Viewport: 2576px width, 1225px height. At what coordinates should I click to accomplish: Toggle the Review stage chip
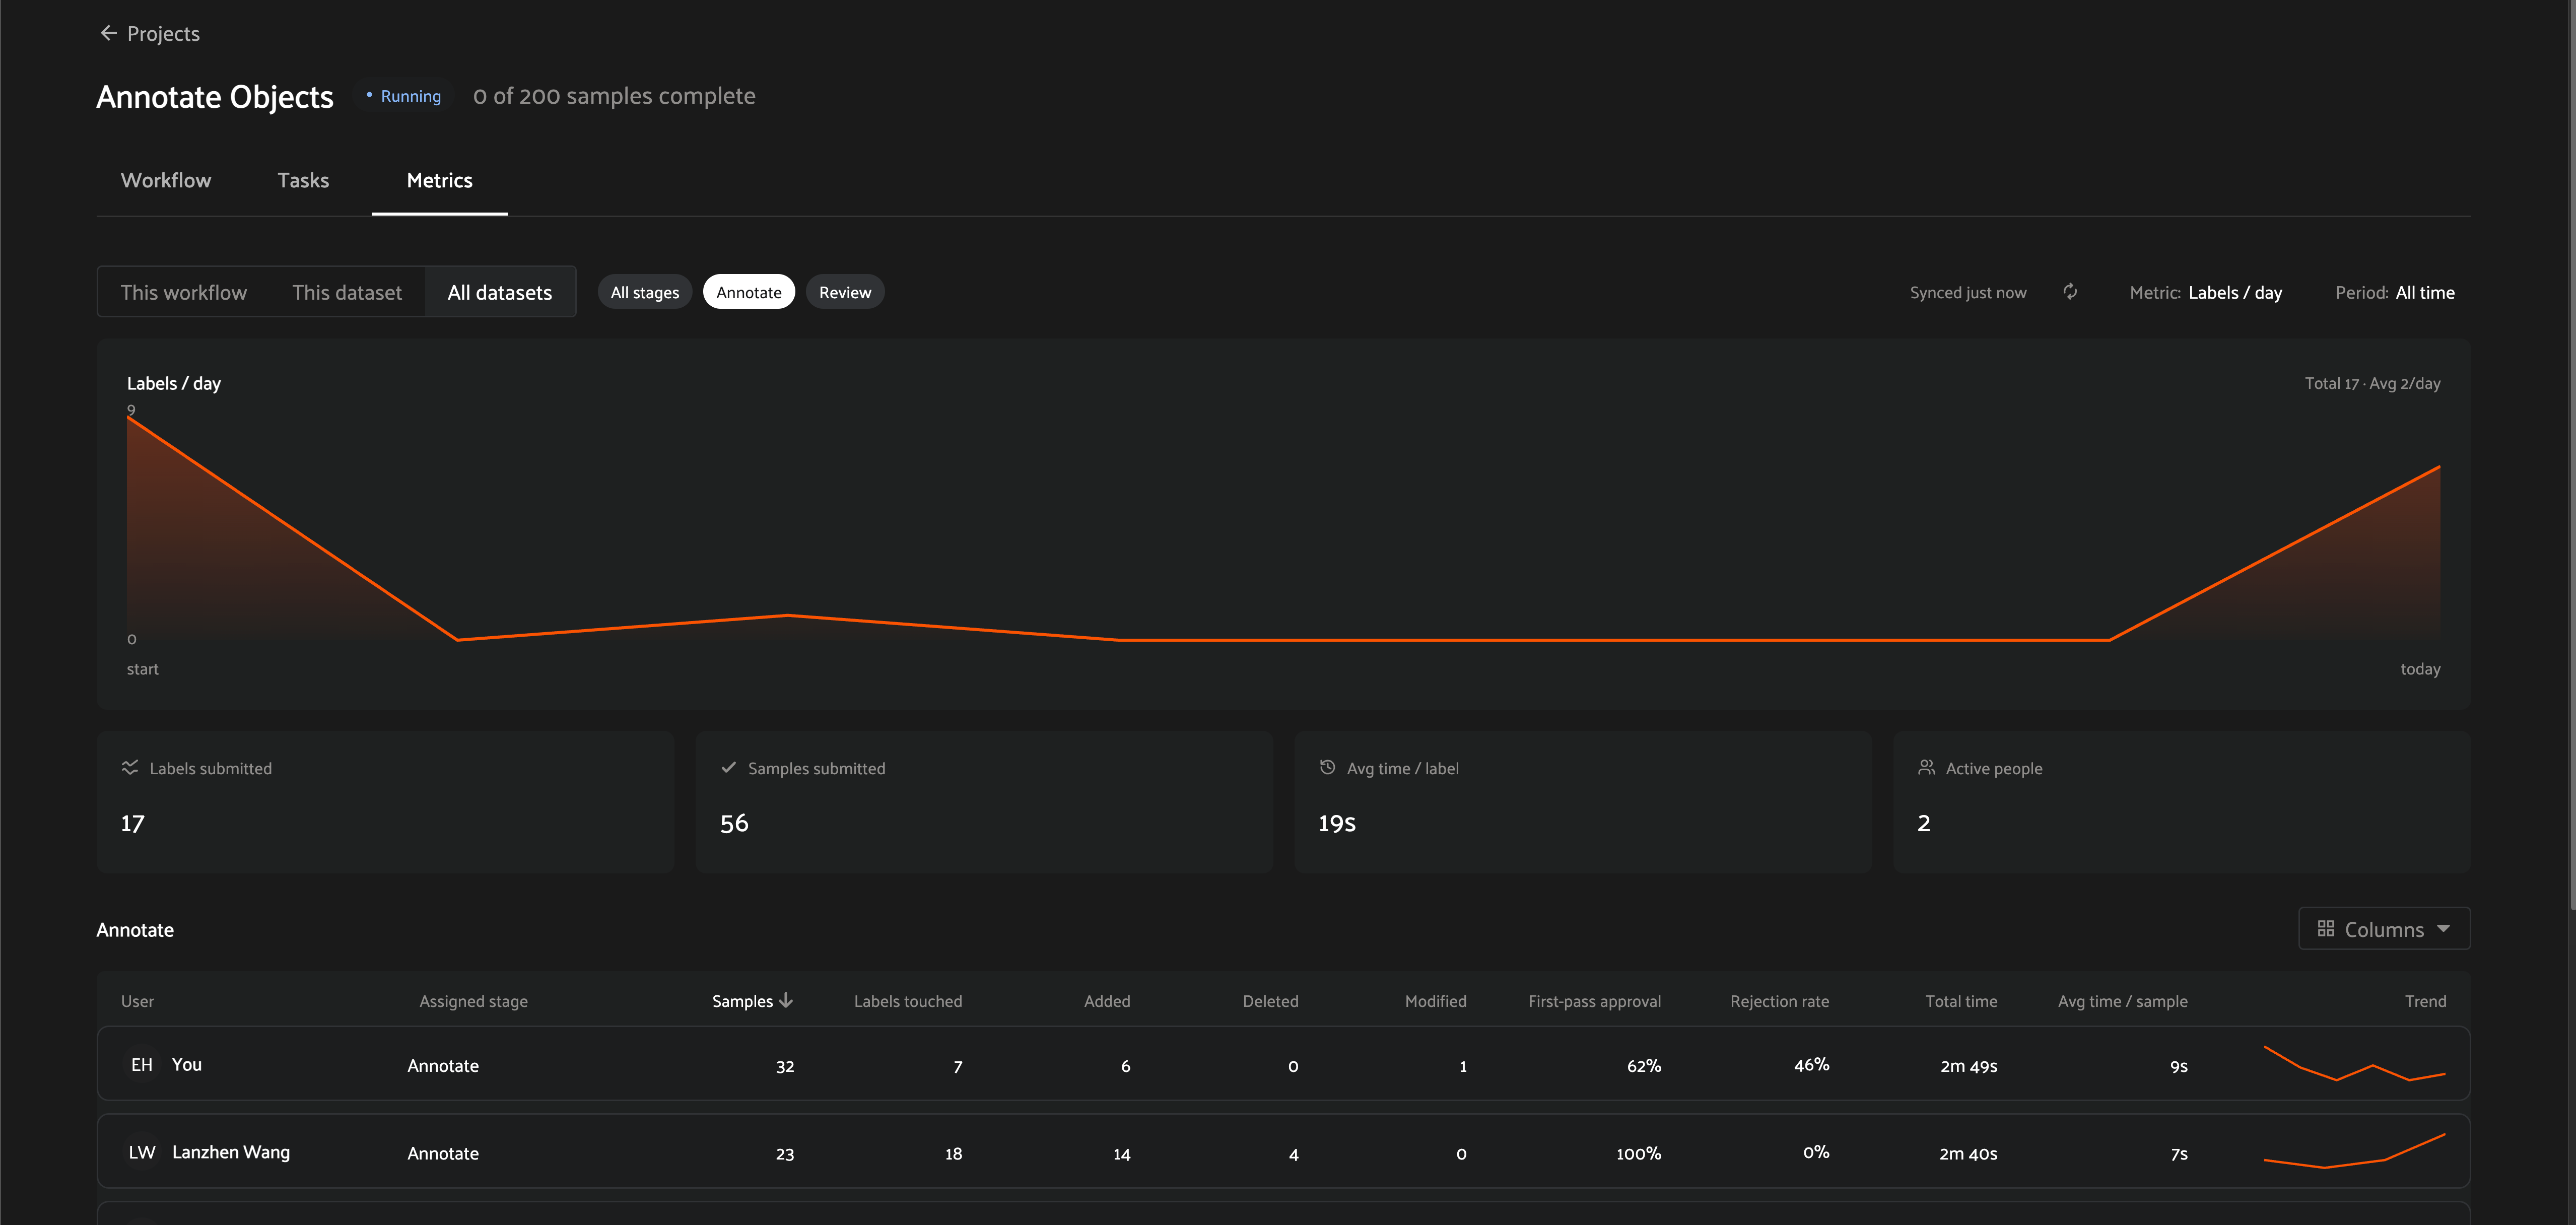coord(845,292)
